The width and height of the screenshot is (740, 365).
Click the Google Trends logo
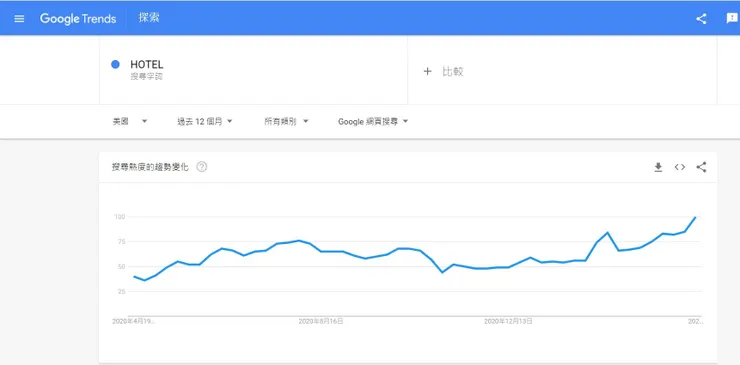point(78,19)
